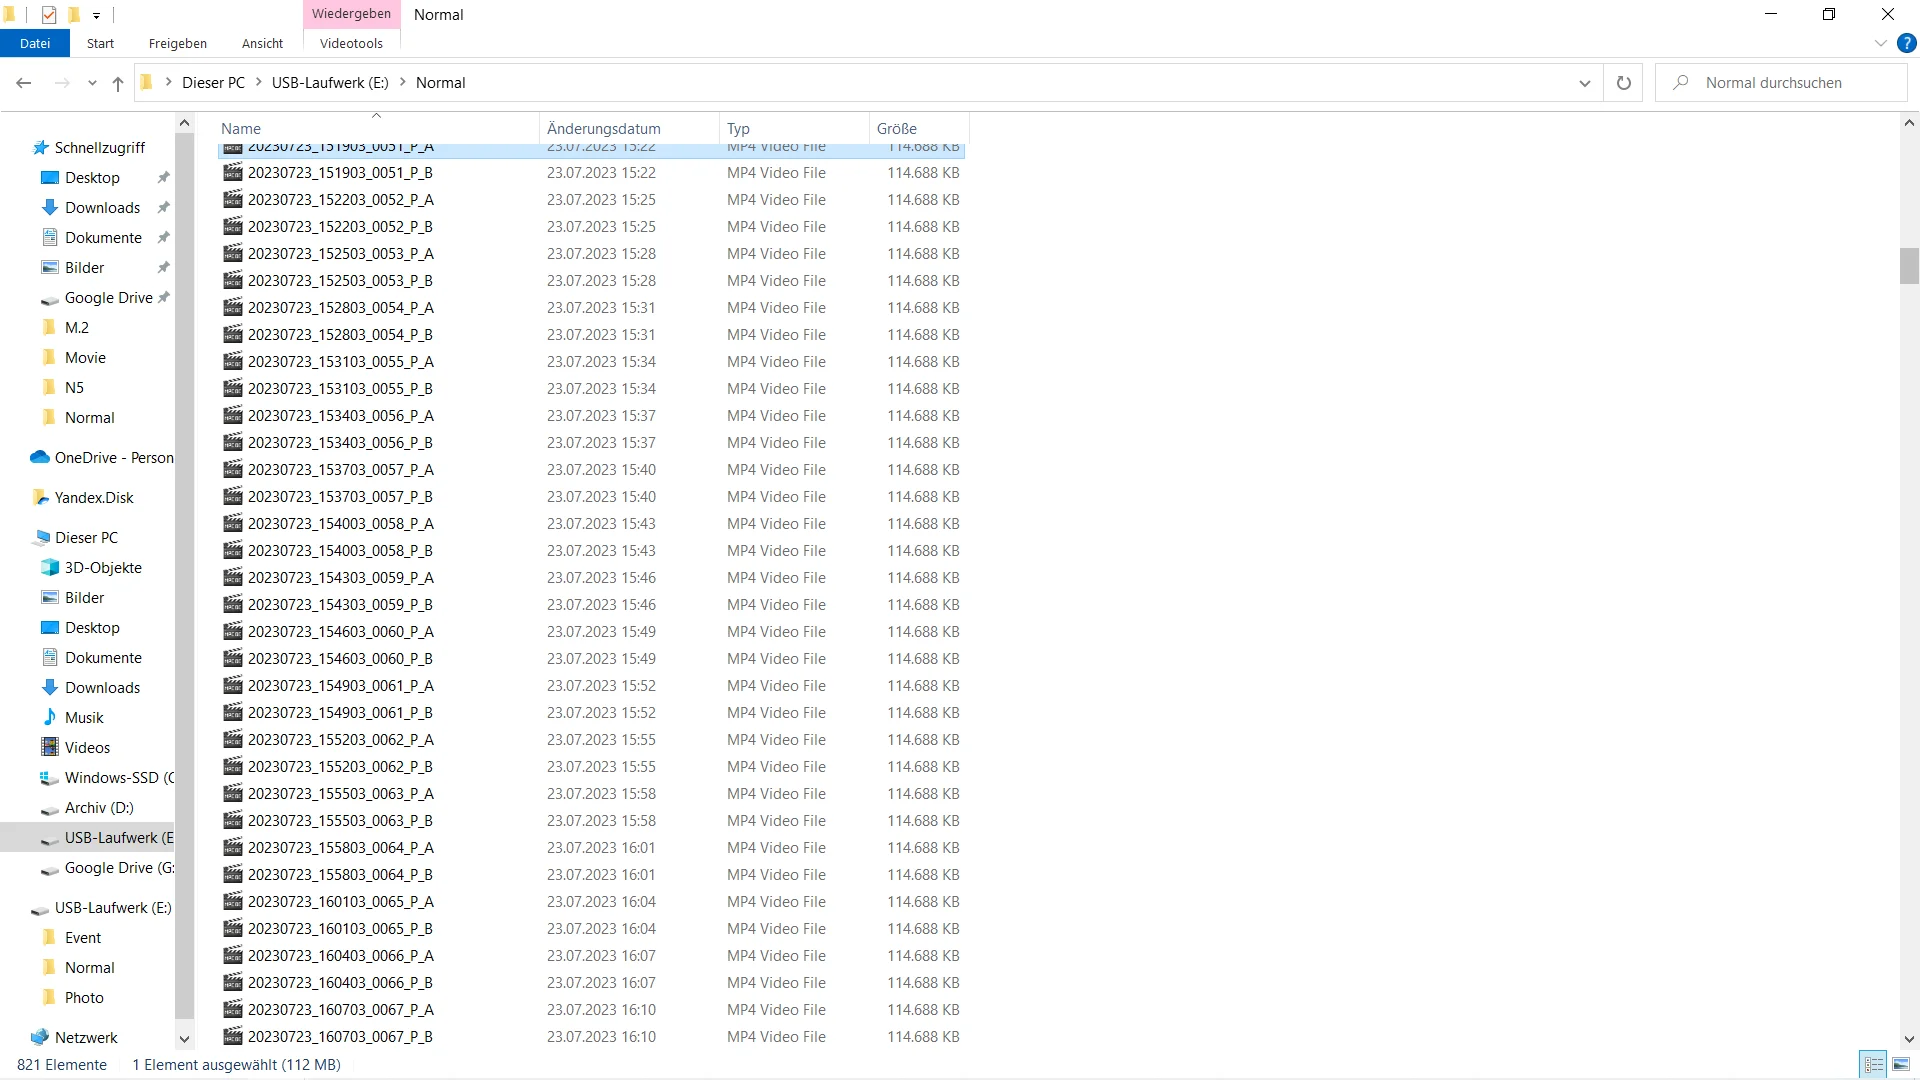Viewport: 1920px width, 1080px height.
Task: Select file icon of 20230723_152203_0052_P_A
Action: point(233,199)
